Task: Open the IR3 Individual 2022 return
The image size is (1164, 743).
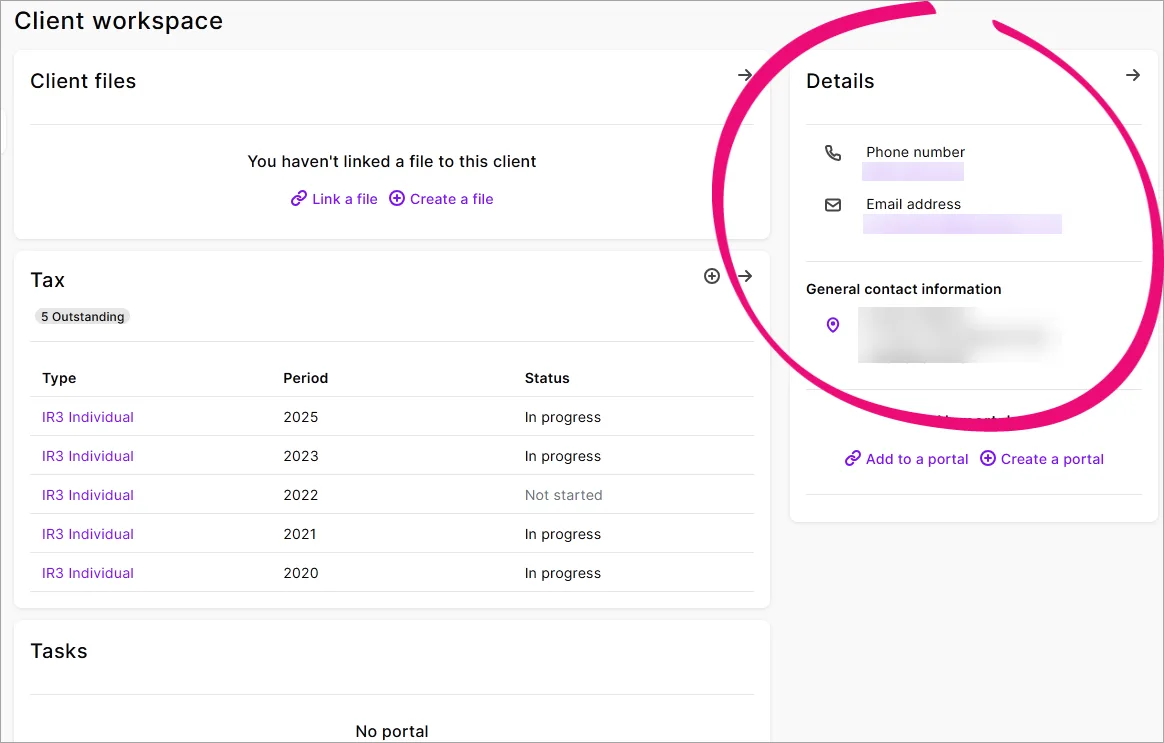Action: pyautogui.click(x=87, y=494)
